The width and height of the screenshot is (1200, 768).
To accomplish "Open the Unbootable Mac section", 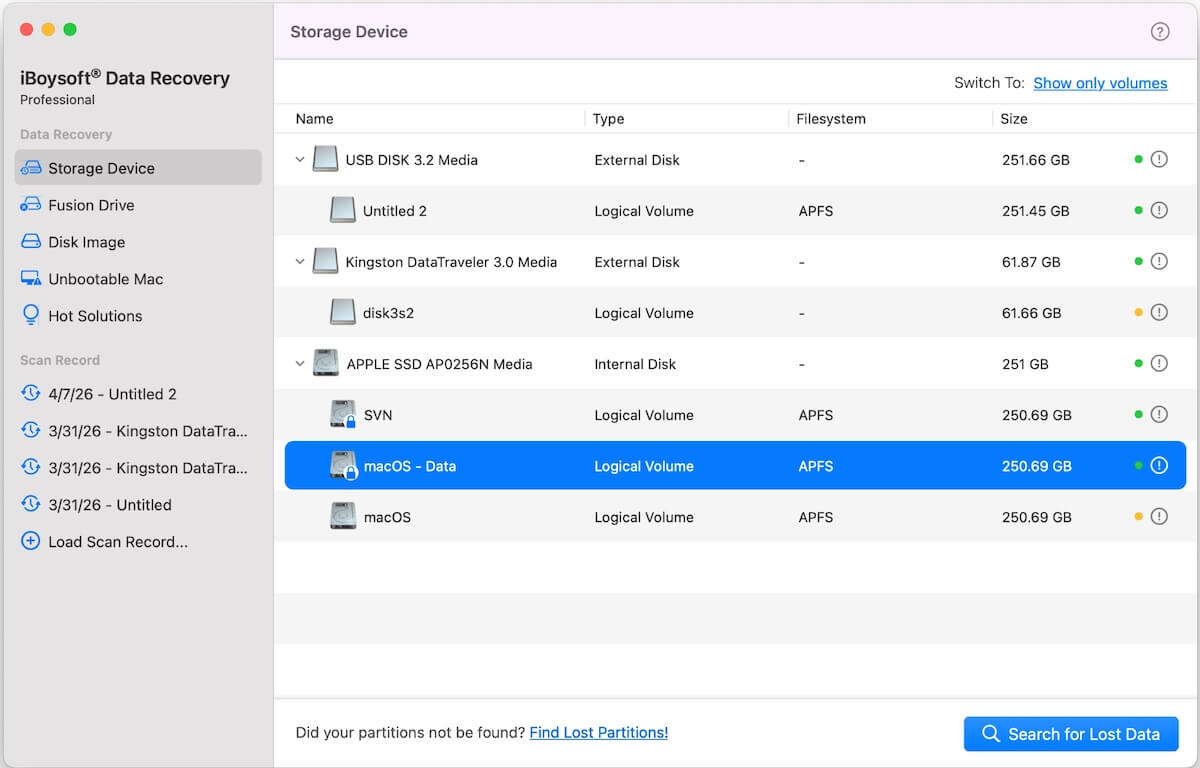I will point(138,279).
